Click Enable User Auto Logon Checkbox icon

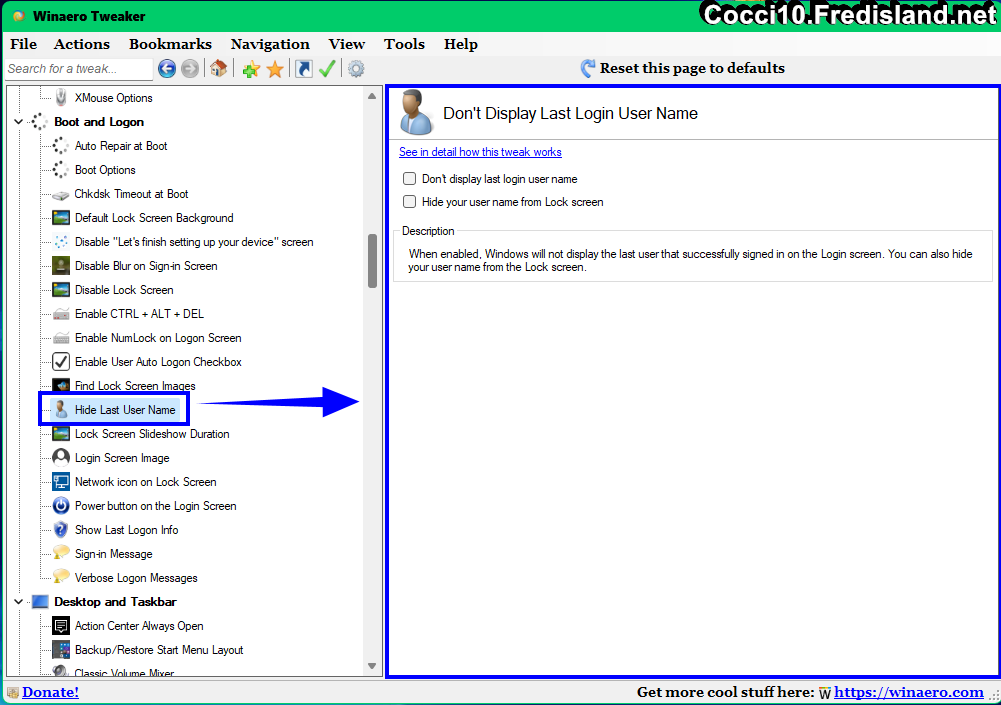(61, 362)
